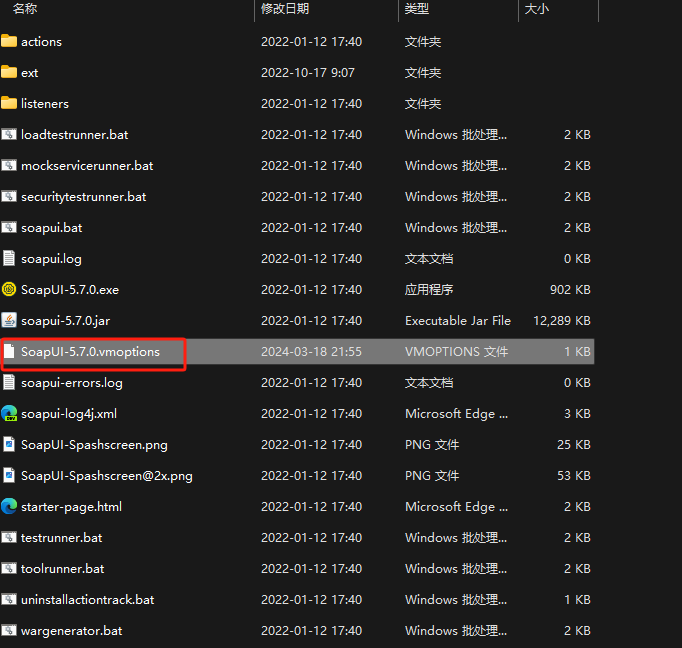
Task: Sort files by the 修改日期 column header
Action: click(285, 8)
